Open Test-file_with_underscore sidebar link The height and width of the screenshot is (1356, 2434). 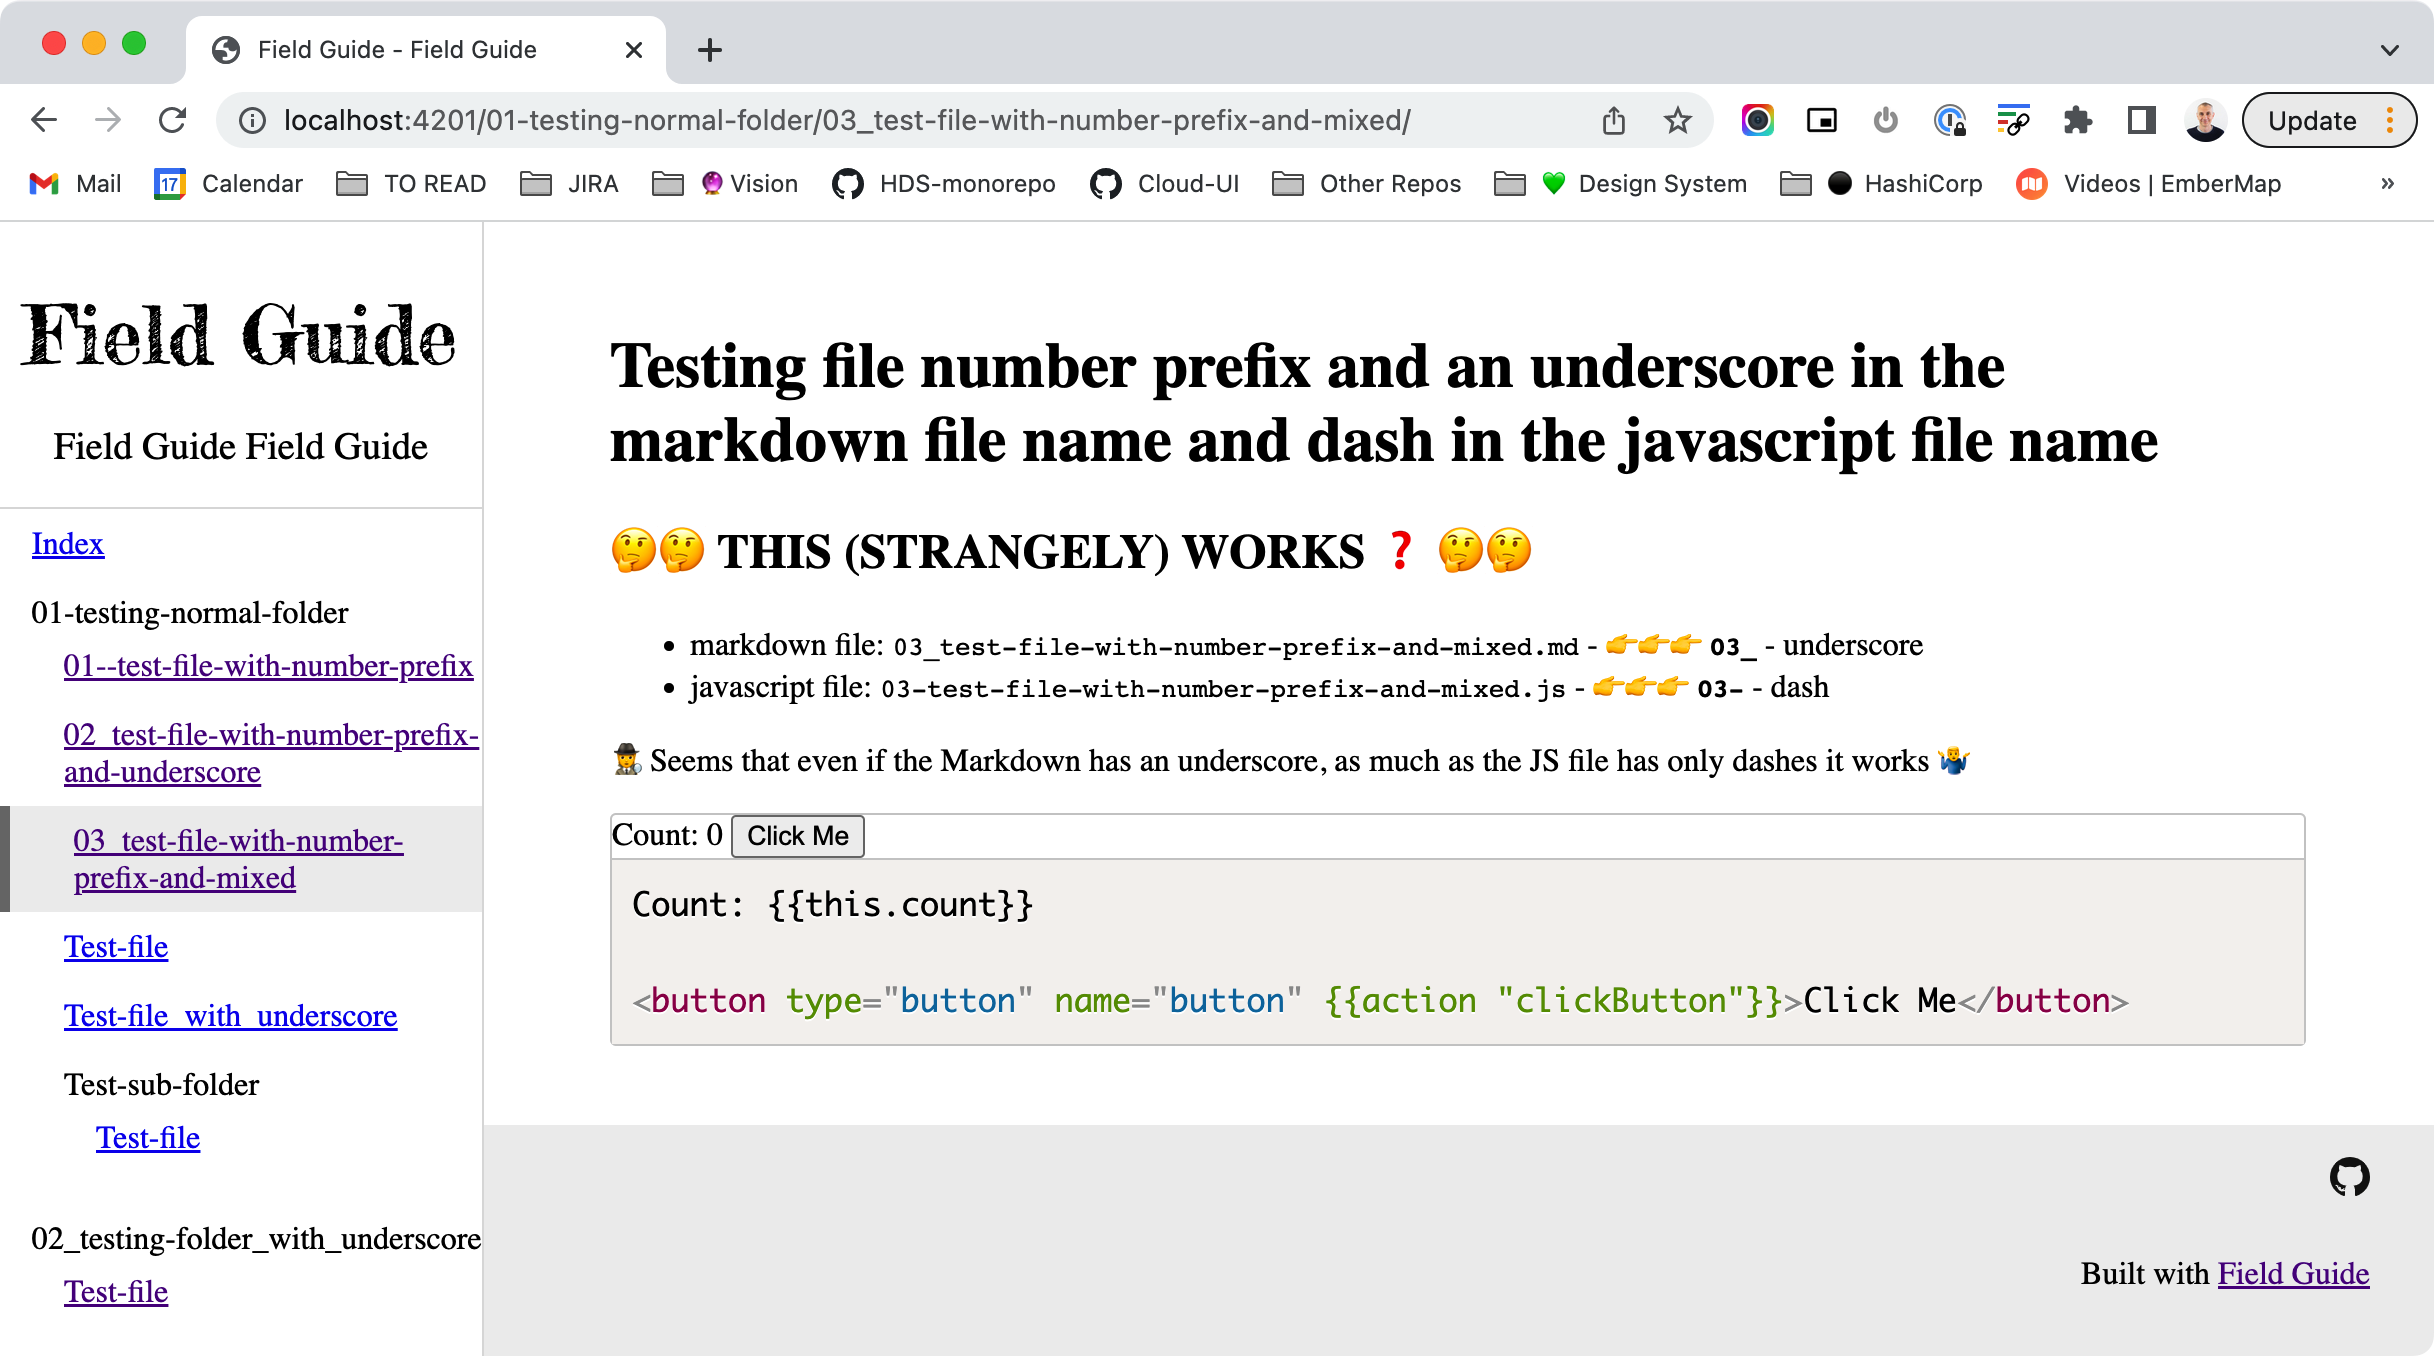pos(230,1016)
